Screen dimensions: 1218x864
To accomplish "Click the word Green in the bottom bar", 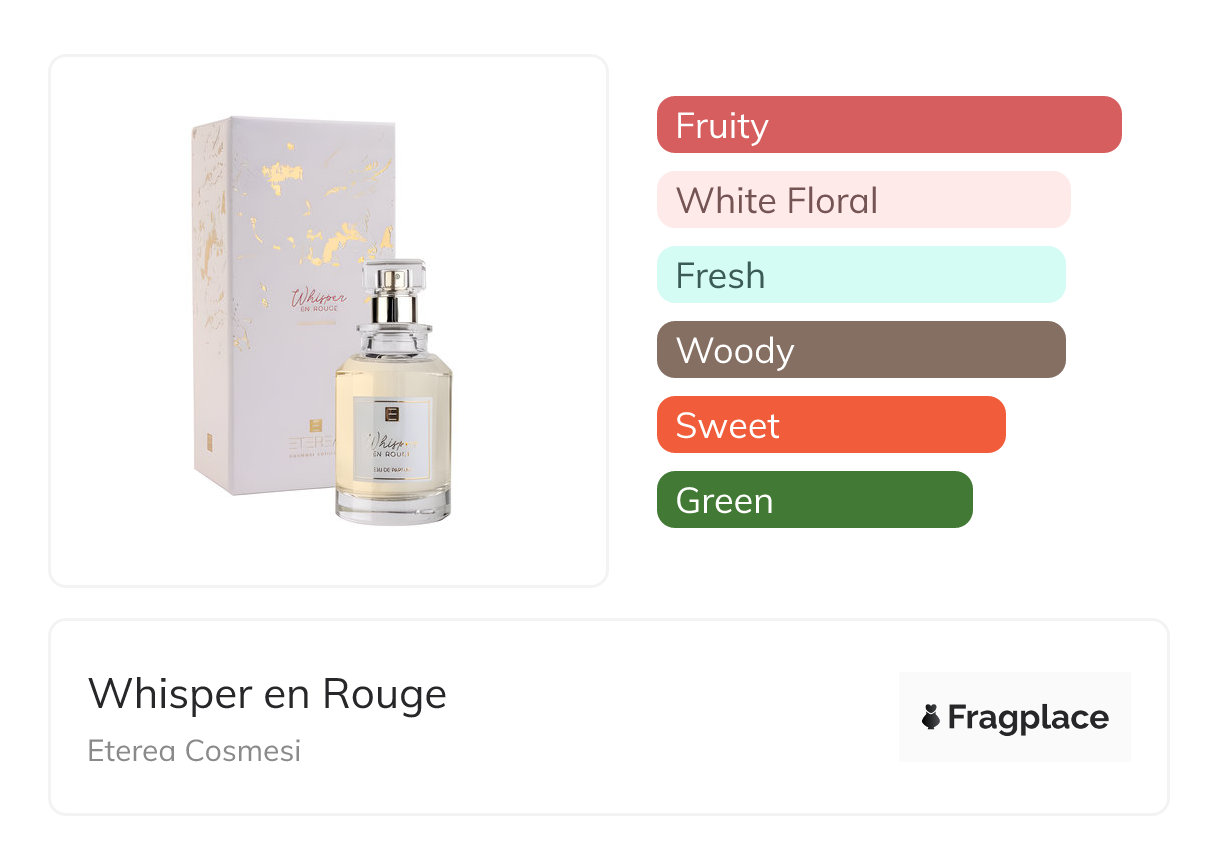I will (x=724, y=500).
